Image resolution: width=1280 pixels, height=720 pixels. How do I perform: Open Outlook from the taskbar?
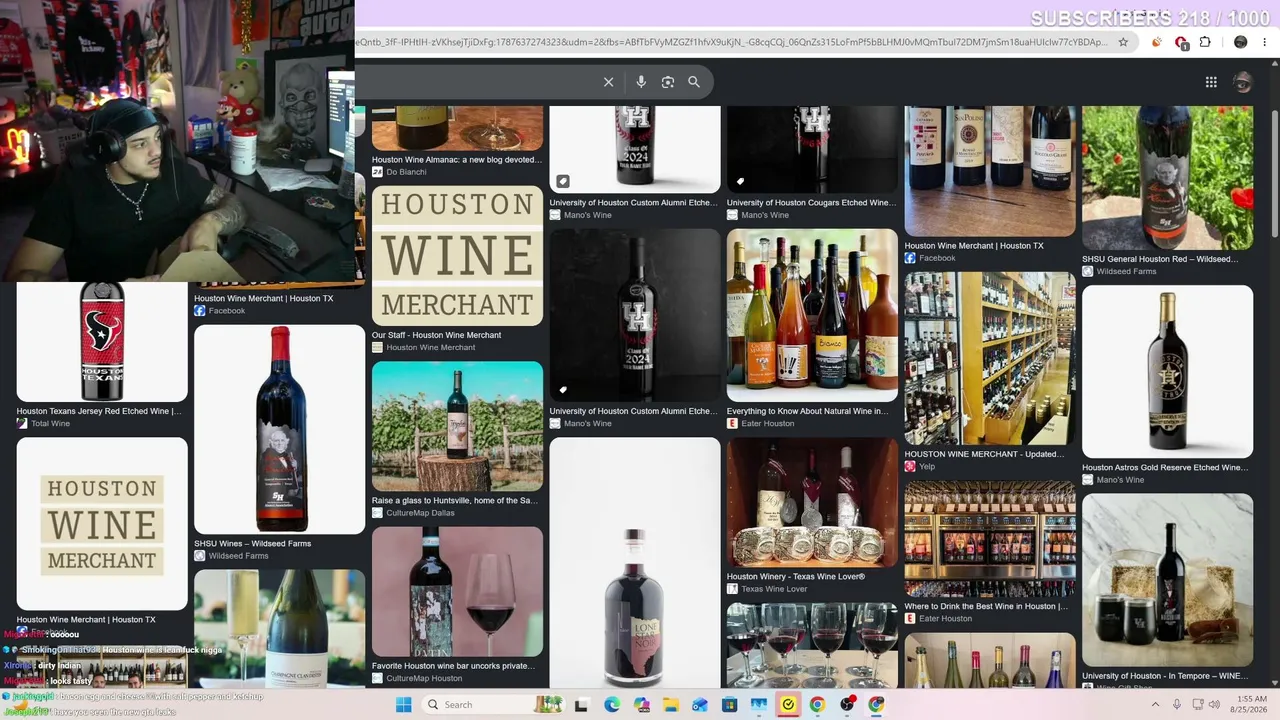pyautogui.click(x=700, y=705)
